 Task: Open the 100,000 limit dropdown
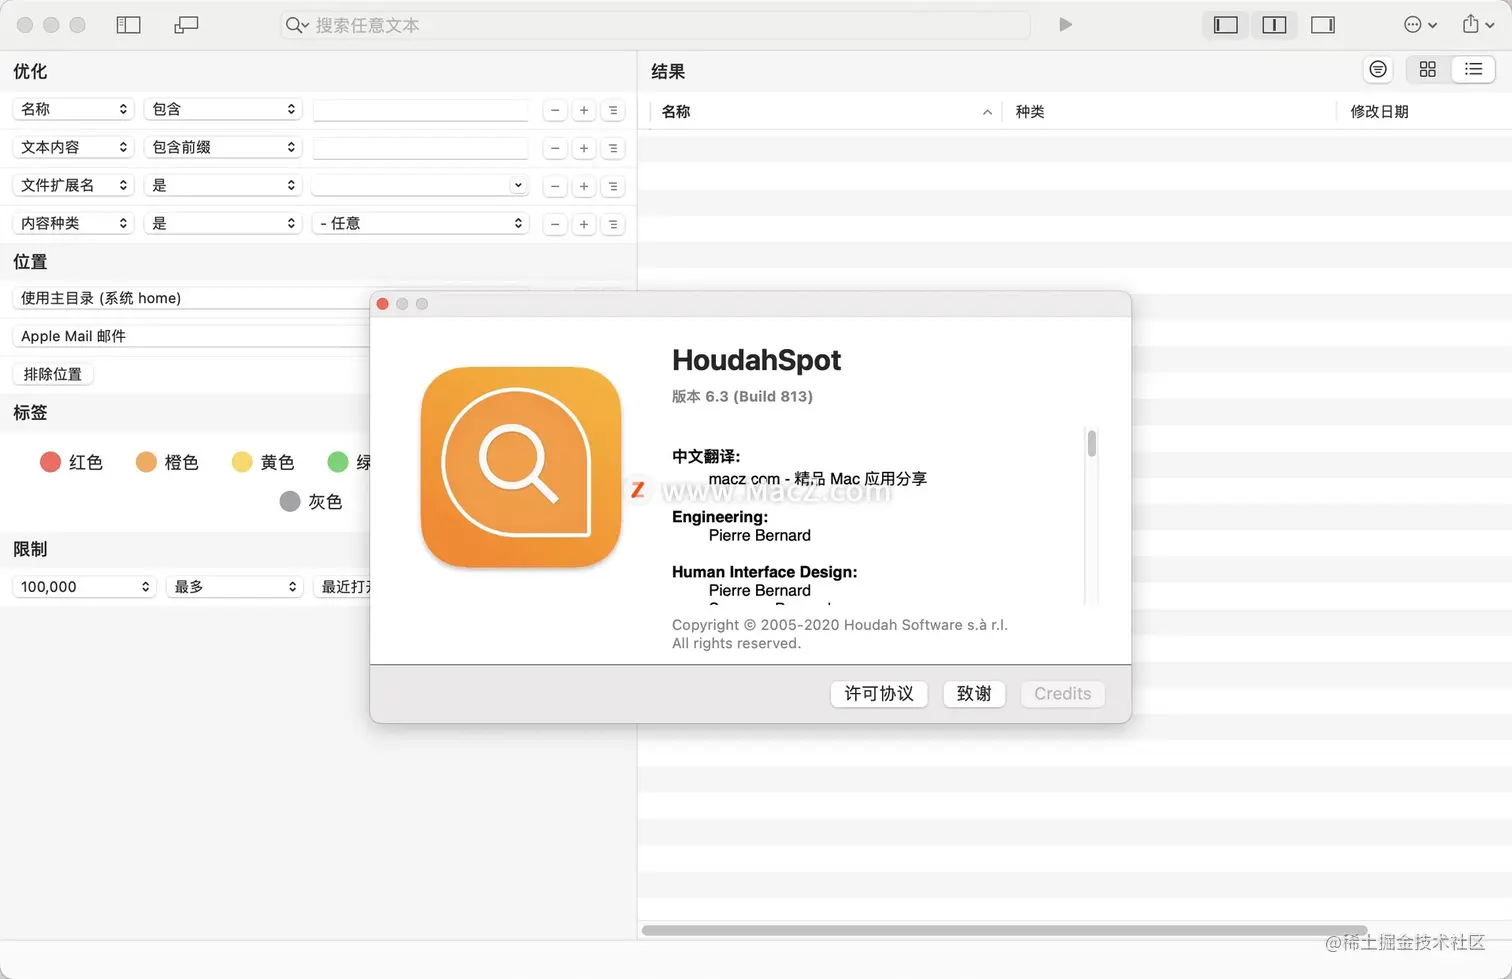click(84, 587)
